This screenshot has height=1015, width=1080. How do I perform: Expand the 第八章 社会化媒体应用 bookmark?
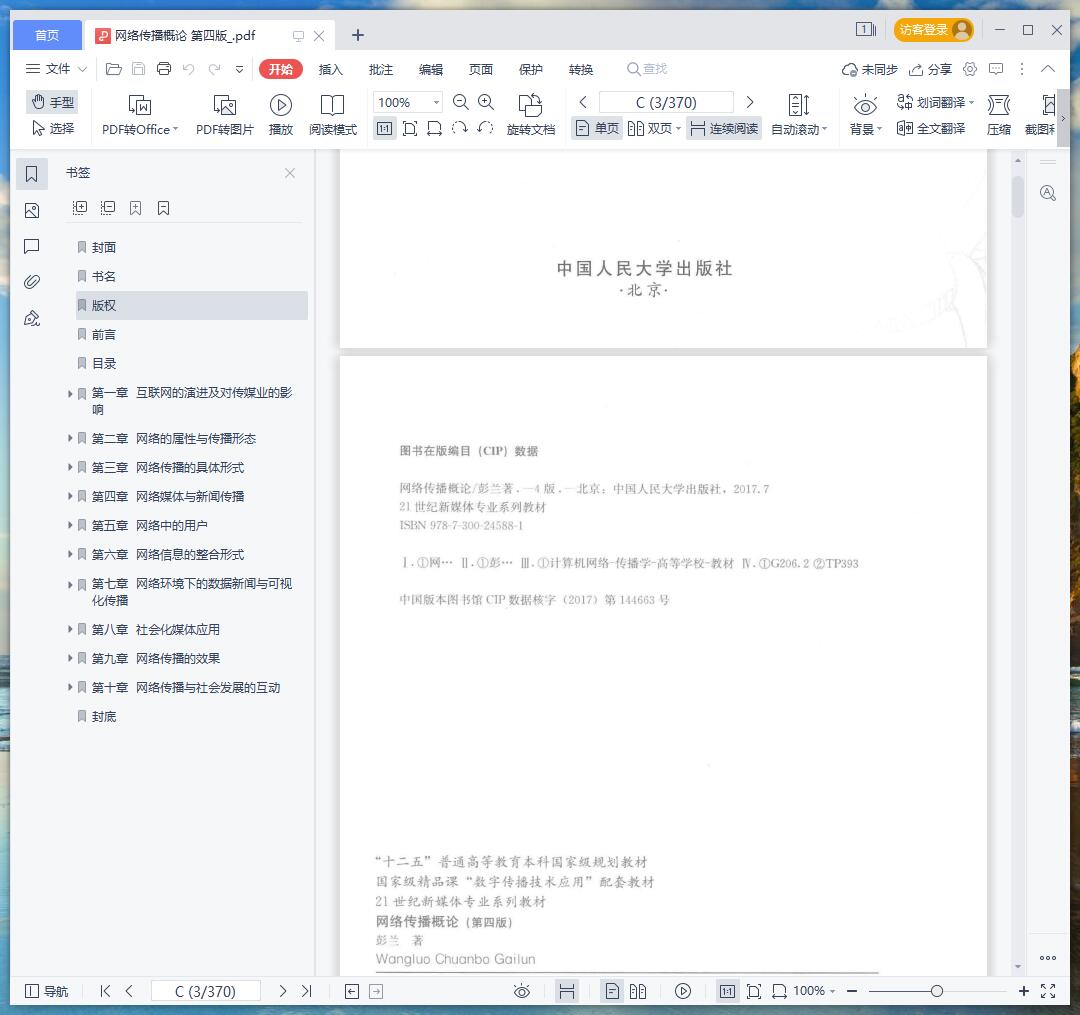point(70,629)
